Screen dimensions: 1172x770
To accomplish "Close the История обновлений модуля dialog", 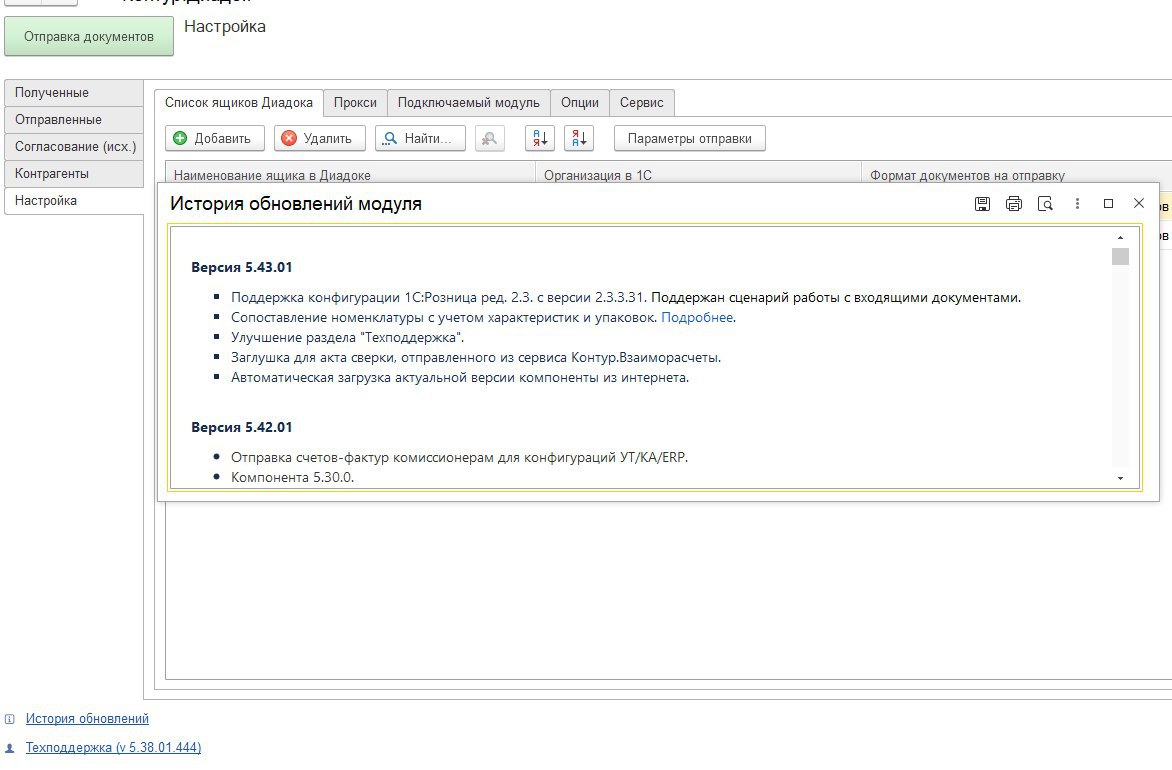I will (x=1138, y=203).
